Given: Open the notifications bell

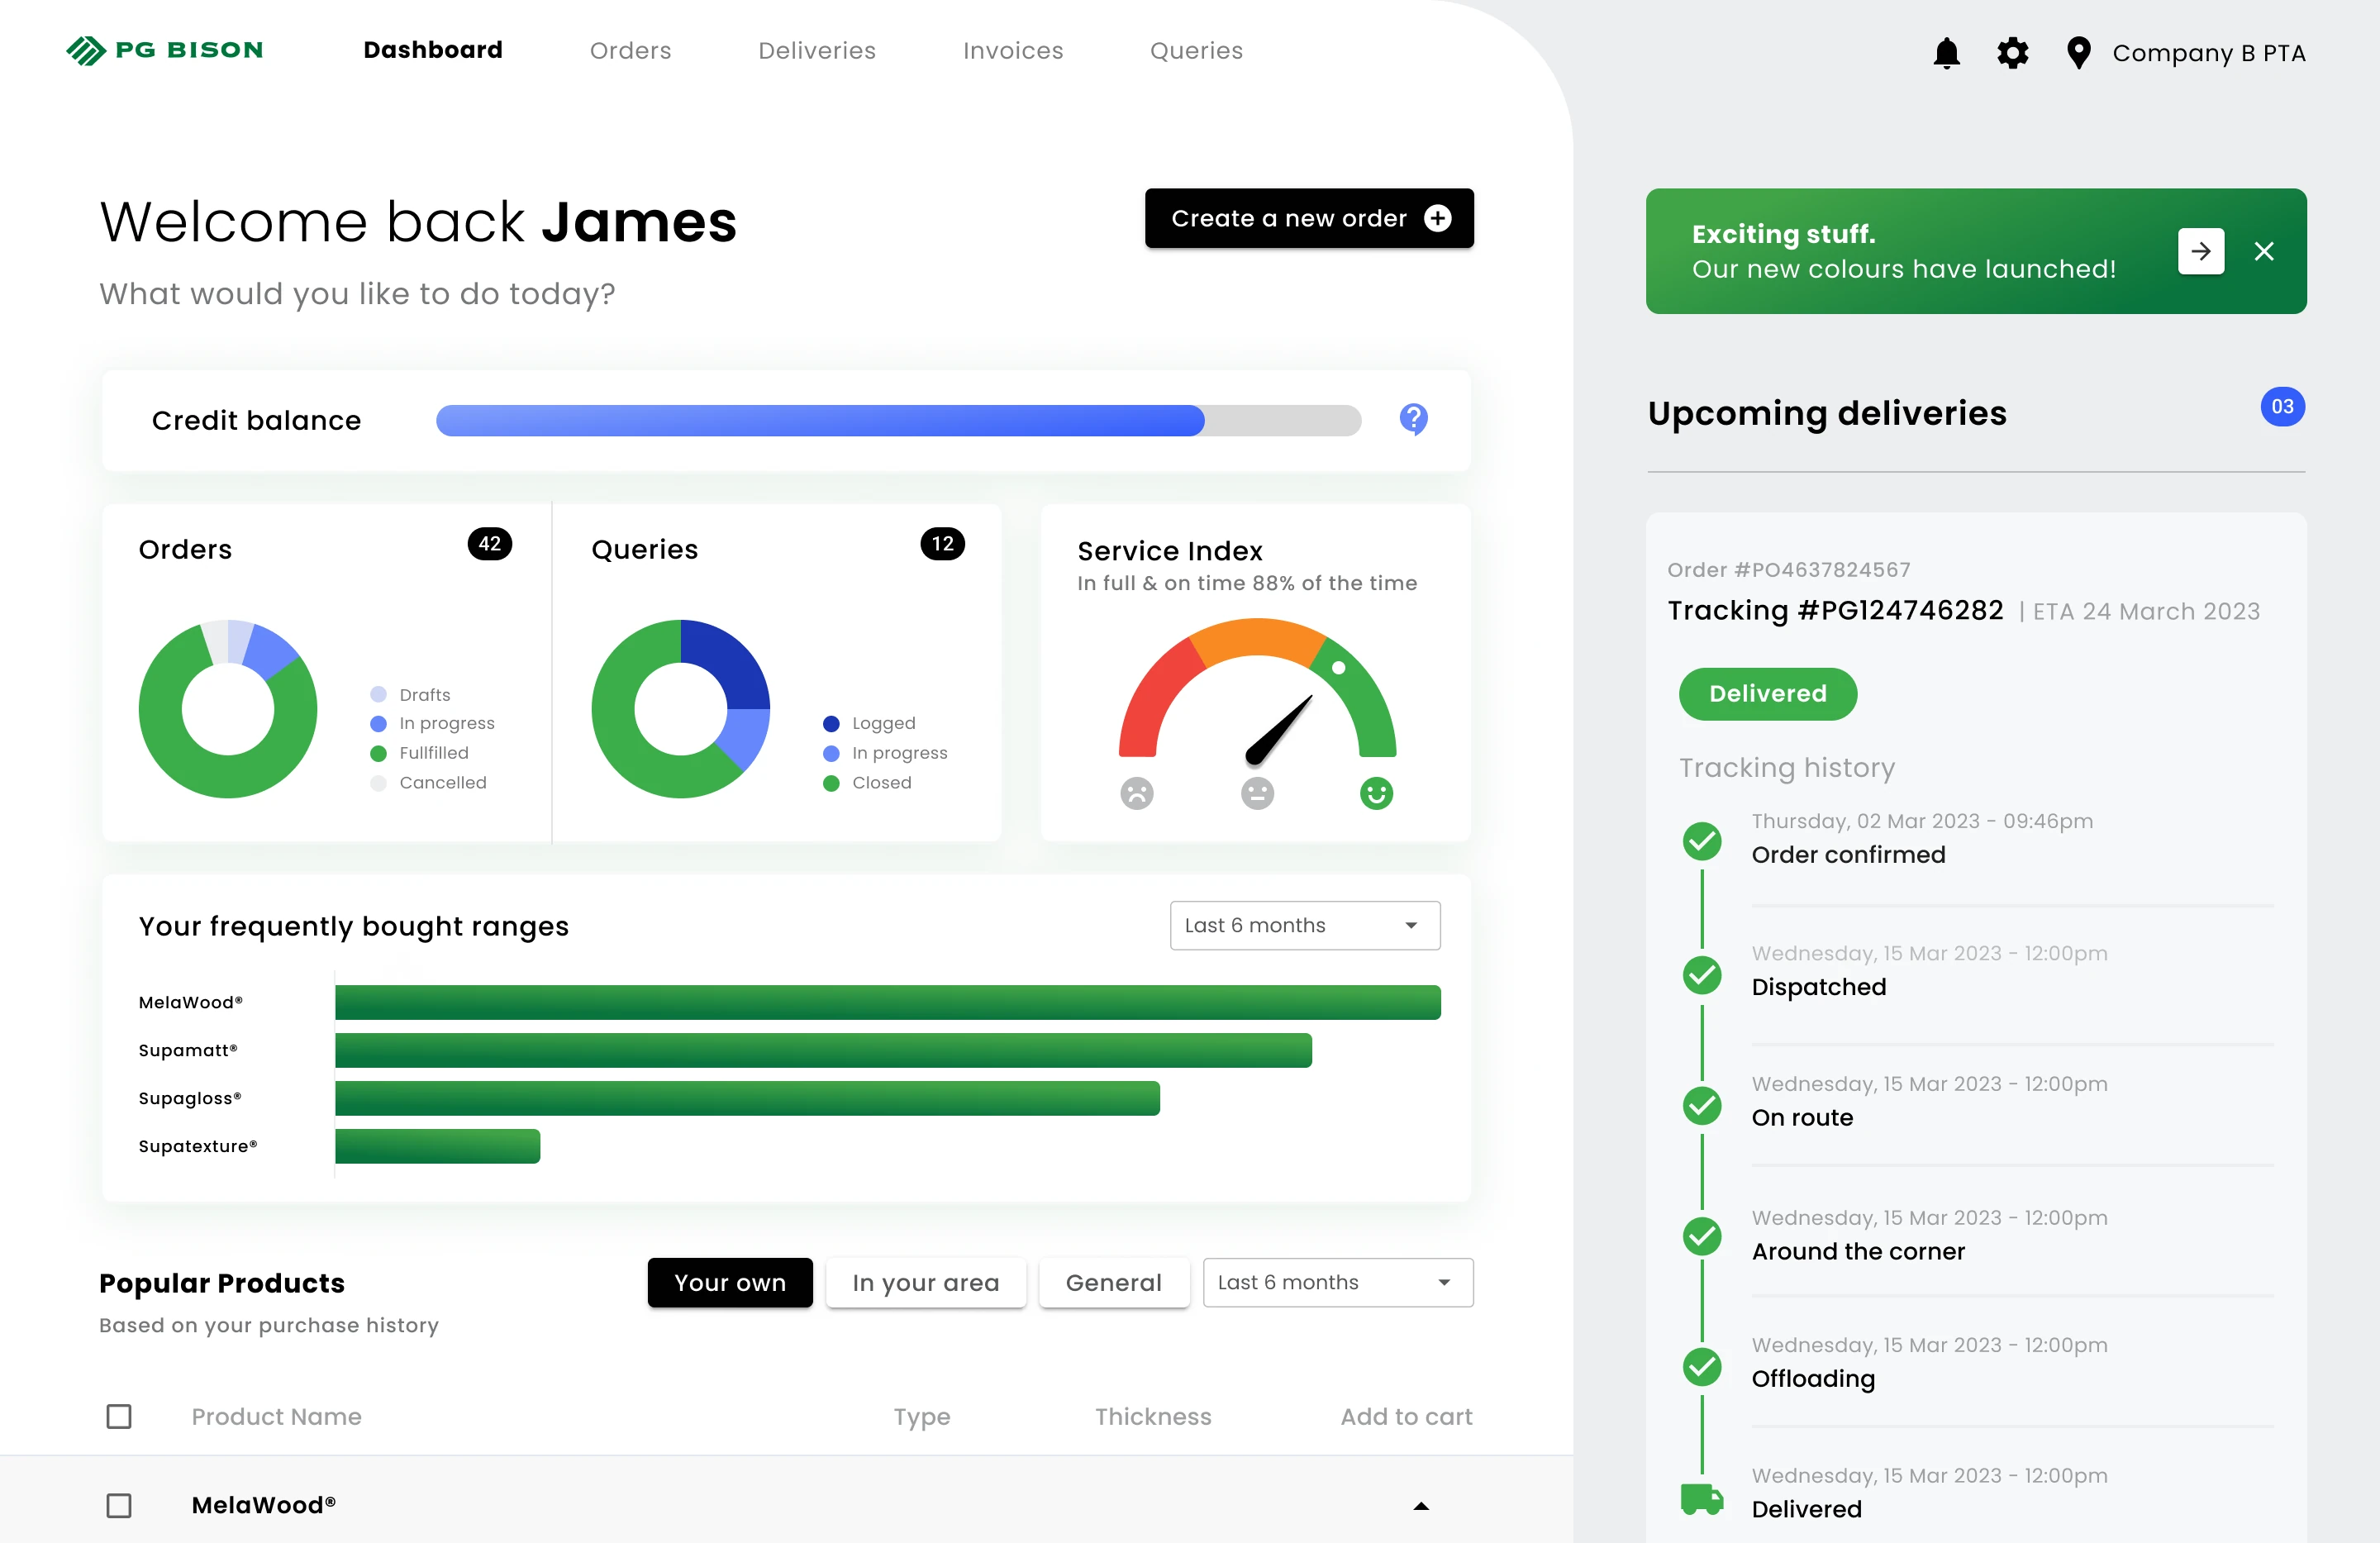Looking at the screenshot, I should tap(1946, 53).
